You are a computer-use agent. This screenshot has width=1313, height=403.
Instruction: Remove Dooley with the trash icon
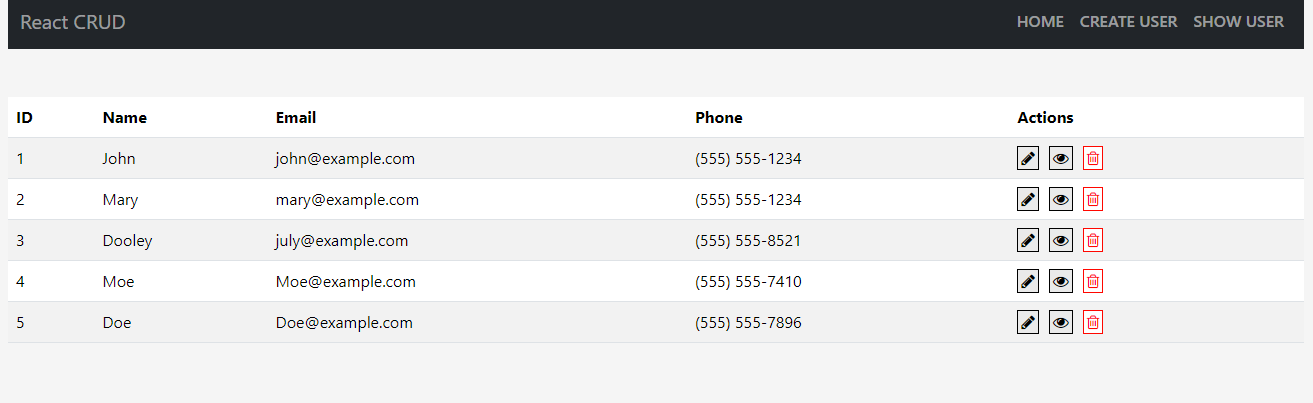(x=1093, y=240)
